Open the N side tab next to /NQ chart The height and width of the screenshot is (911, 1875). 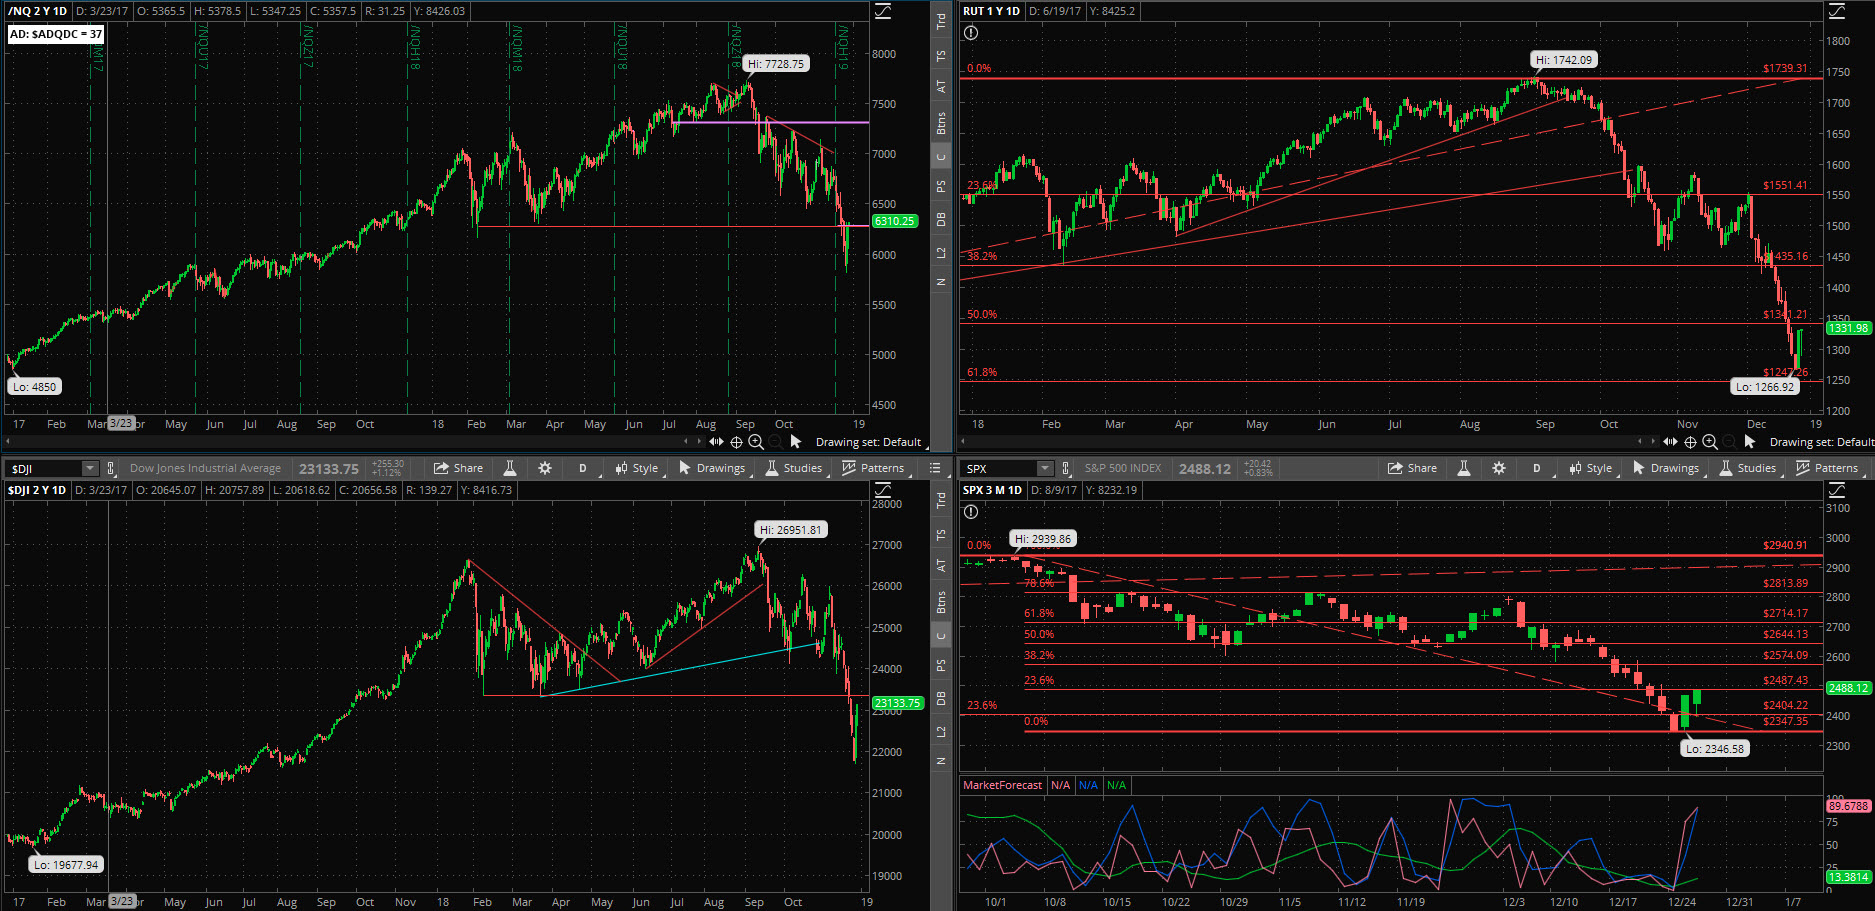coord(941,282)
